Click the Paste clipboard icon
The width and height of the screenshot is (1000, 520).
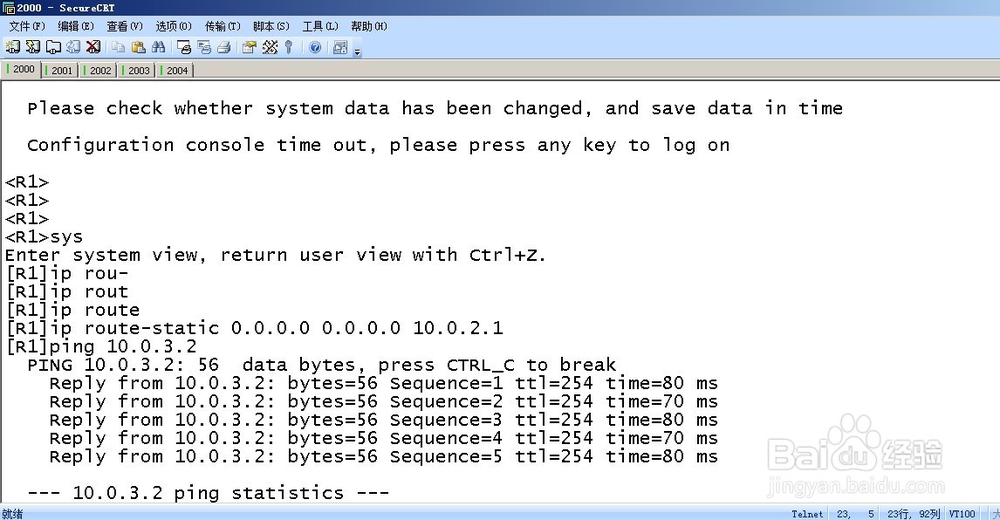(x=138, y=47)
